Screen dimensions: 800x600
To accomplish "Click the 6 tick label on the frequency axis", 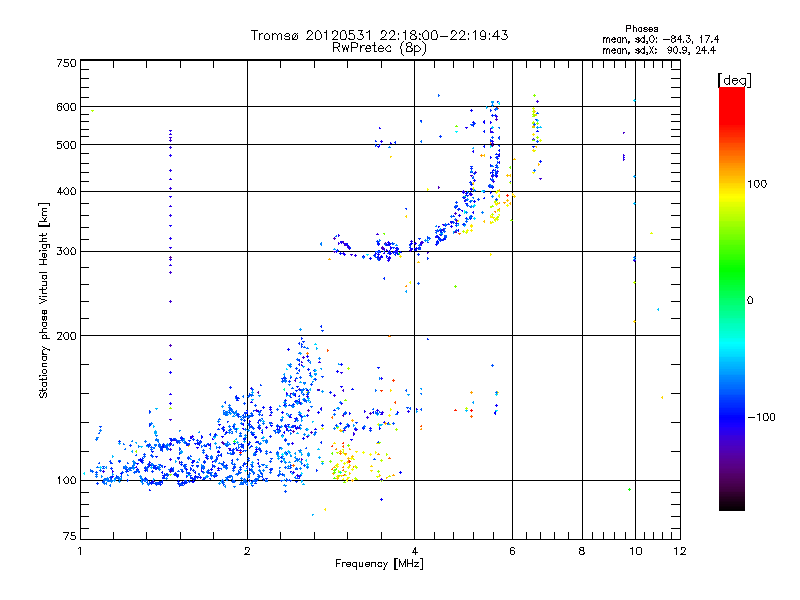I will coord(512,551).
